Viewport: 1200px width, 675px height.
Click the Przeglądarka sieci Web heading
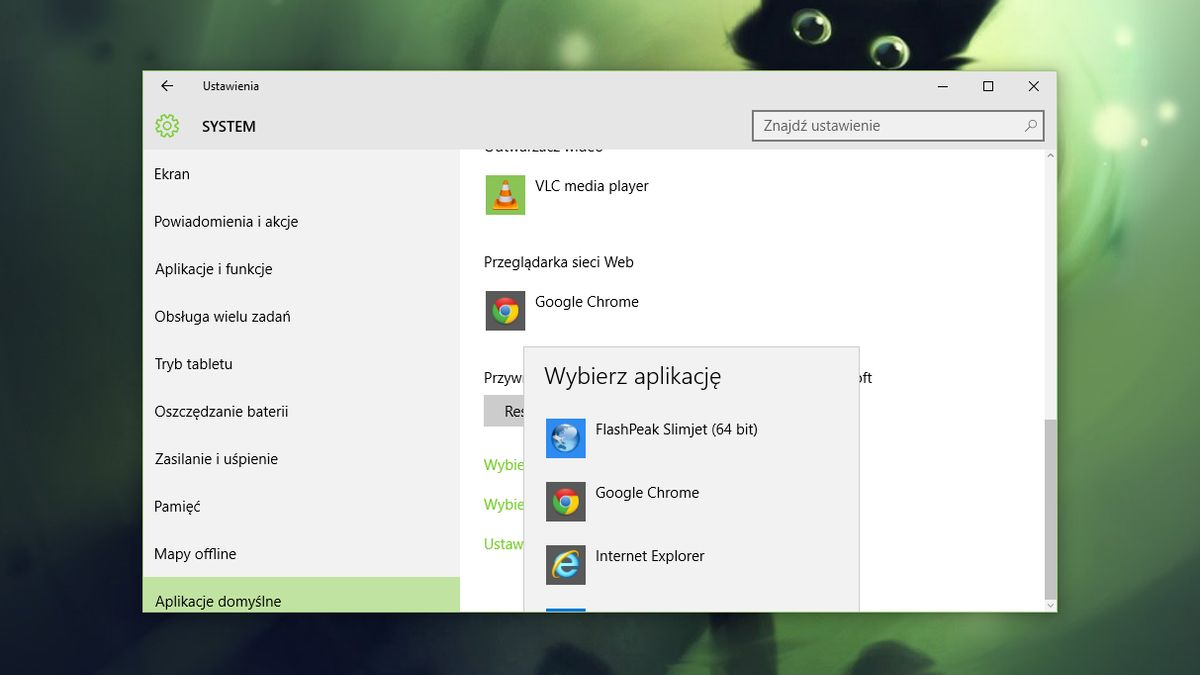pos(559,262)
